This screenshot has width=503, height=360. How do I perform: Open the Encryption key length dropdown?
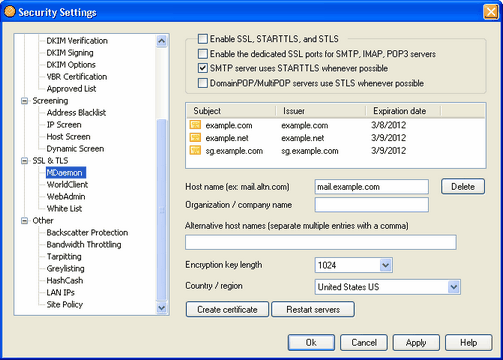coord(386,265)
